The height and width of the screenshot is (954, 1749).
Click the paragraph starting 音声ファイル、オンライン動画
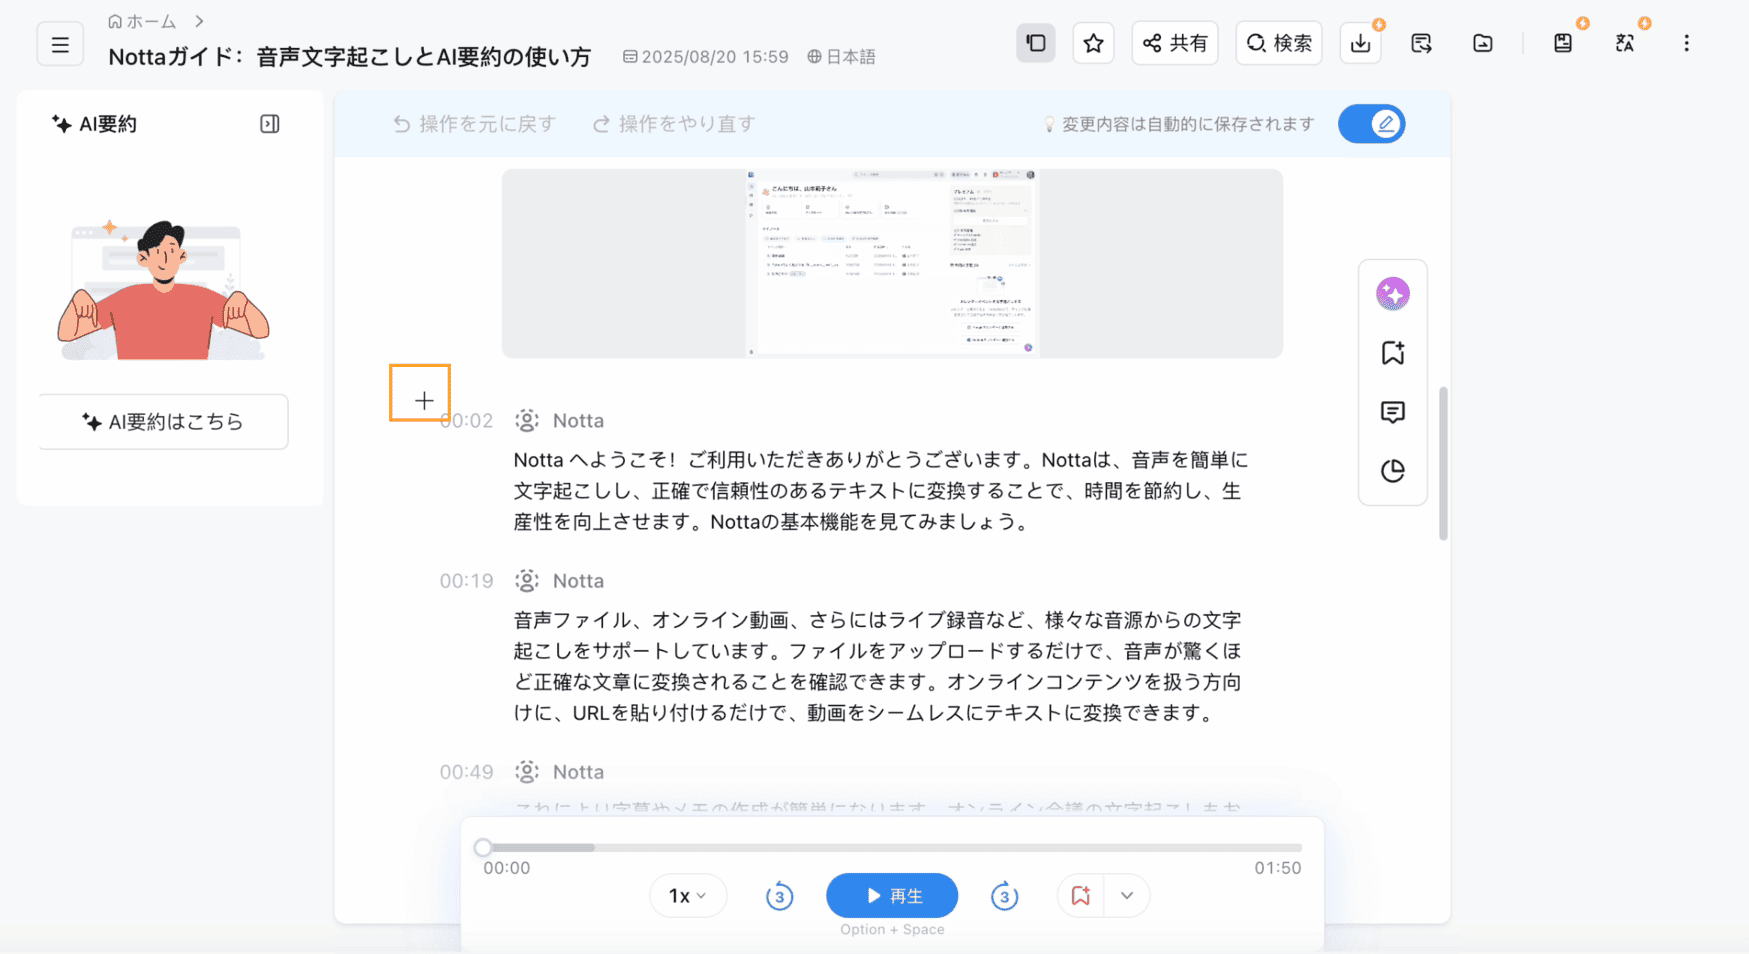click(878, 666)
